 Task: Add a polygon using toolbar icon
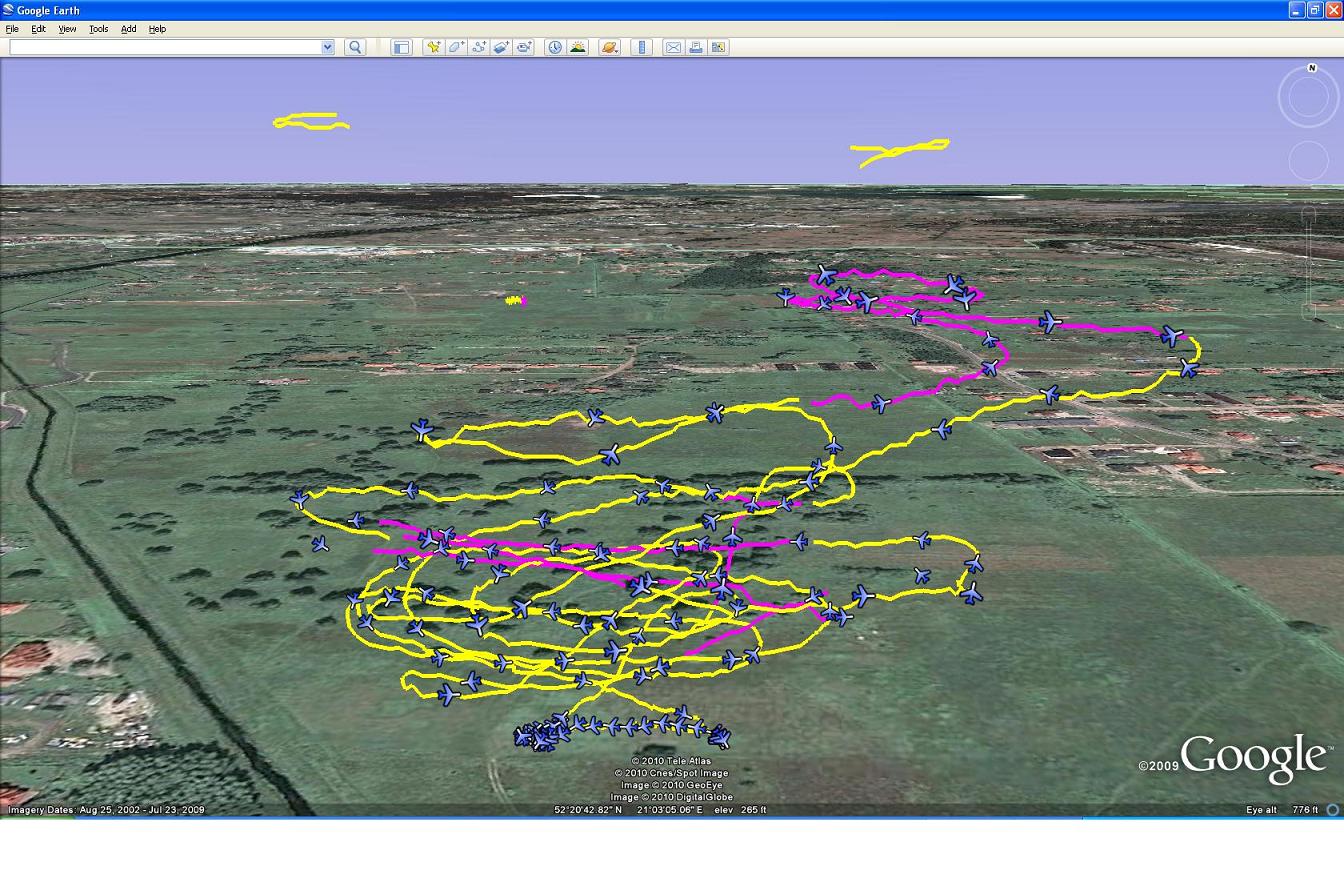pos(456,47)
